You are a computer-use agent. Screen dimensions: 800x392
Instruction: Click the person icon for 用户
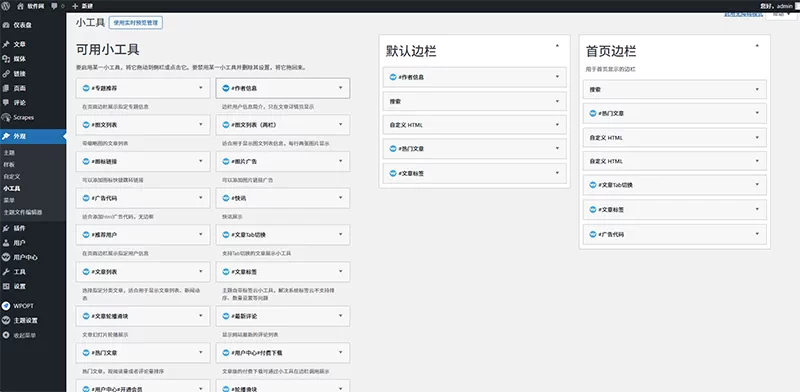[6, 243]
